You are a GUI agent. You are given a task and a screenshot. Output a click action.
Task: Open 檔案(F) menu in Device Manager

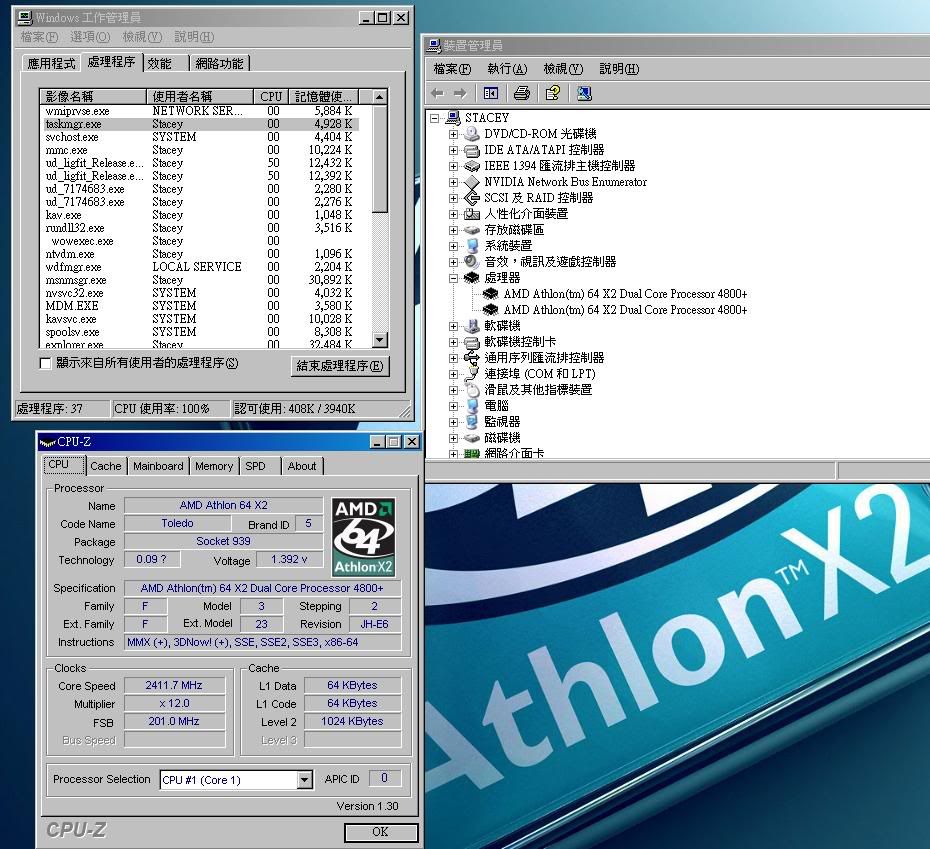(x=452, y=69)
